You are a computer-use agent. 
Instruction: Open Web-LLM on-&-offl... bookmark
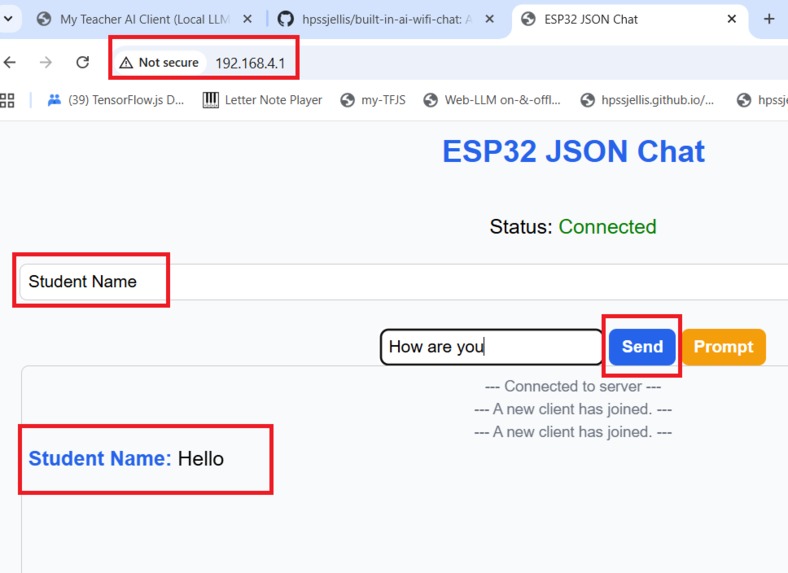pos(492,100)
